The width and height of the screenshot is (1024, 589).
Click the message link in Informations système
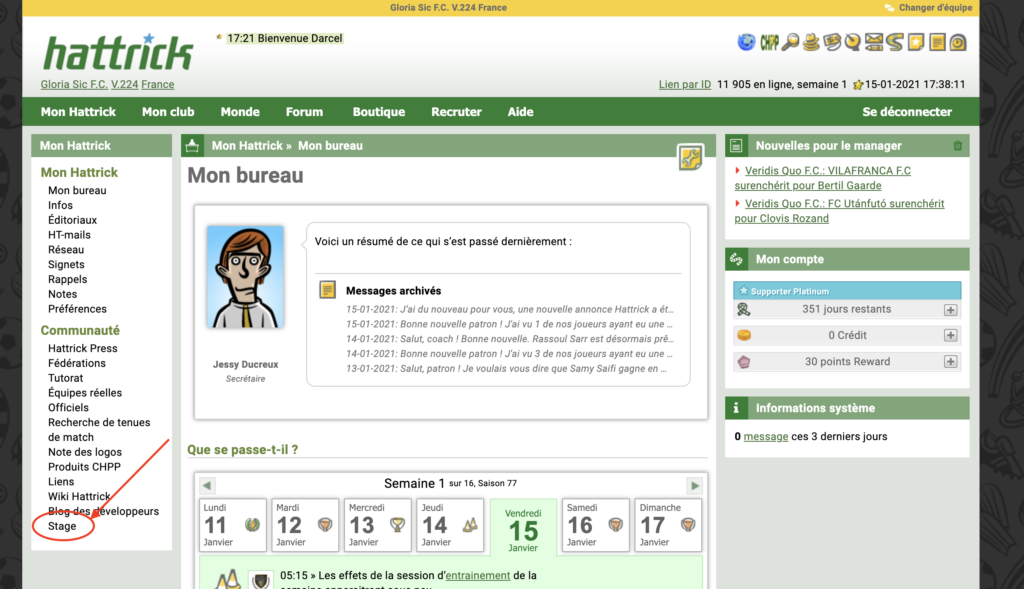point(765,436)
